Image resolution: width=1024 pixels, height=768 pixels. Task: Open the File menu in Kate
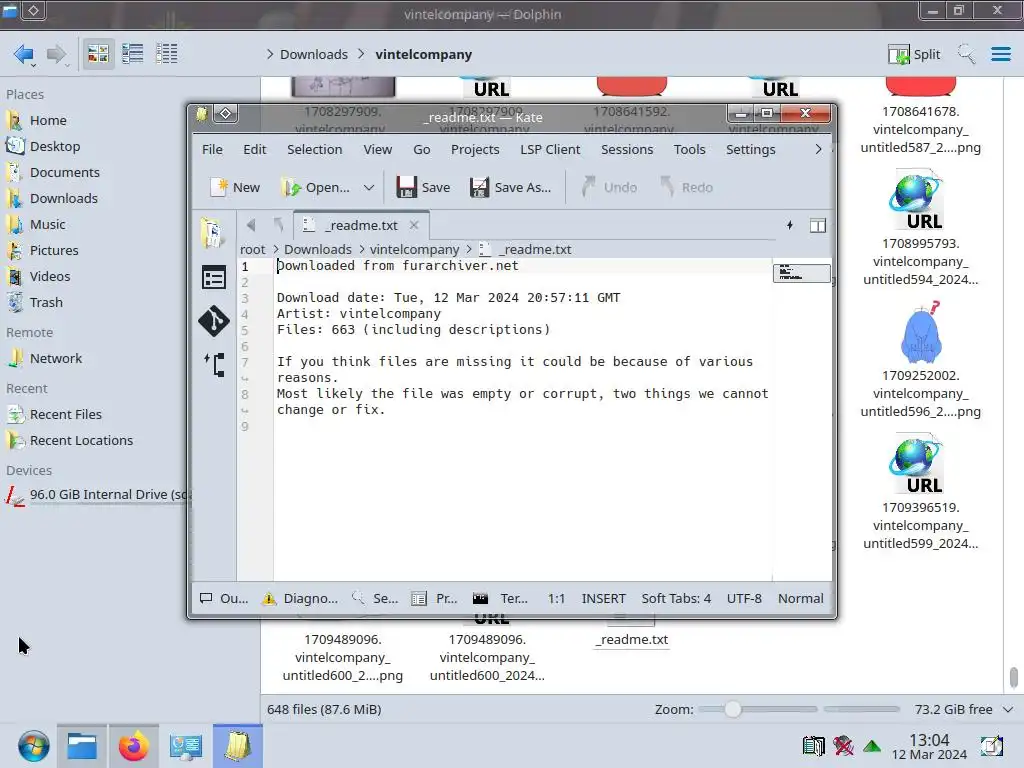click(212, 150)
